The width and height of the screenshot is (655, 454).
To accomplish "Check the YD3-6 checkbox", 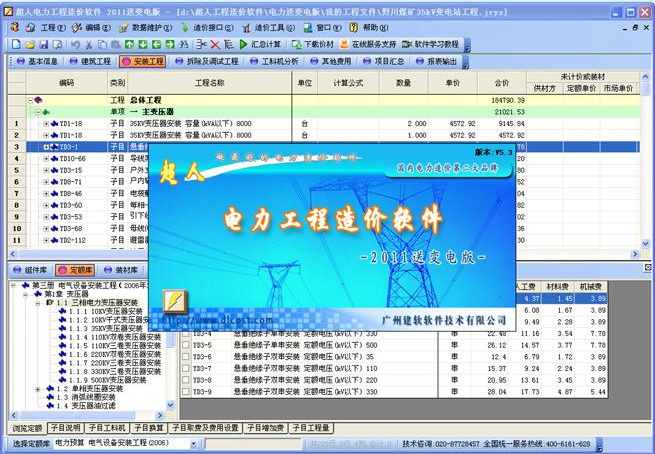I will 186,357.
